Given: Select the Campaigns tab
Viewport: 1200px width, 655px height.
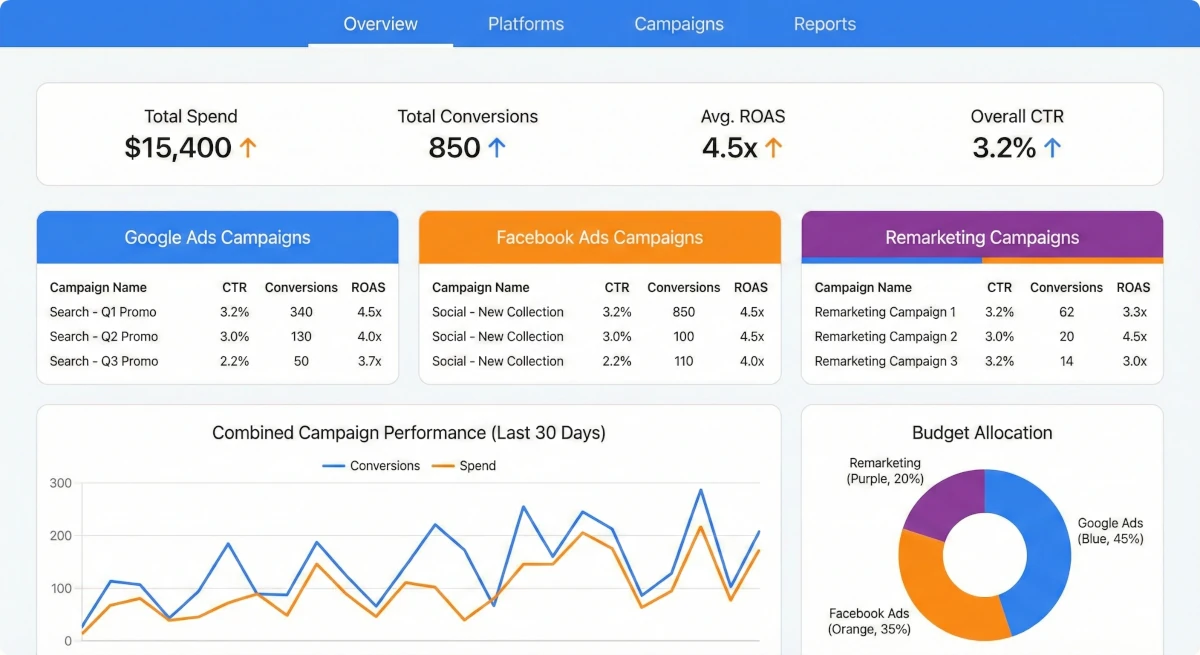Looking at the screenshot, I should point(679,24).
